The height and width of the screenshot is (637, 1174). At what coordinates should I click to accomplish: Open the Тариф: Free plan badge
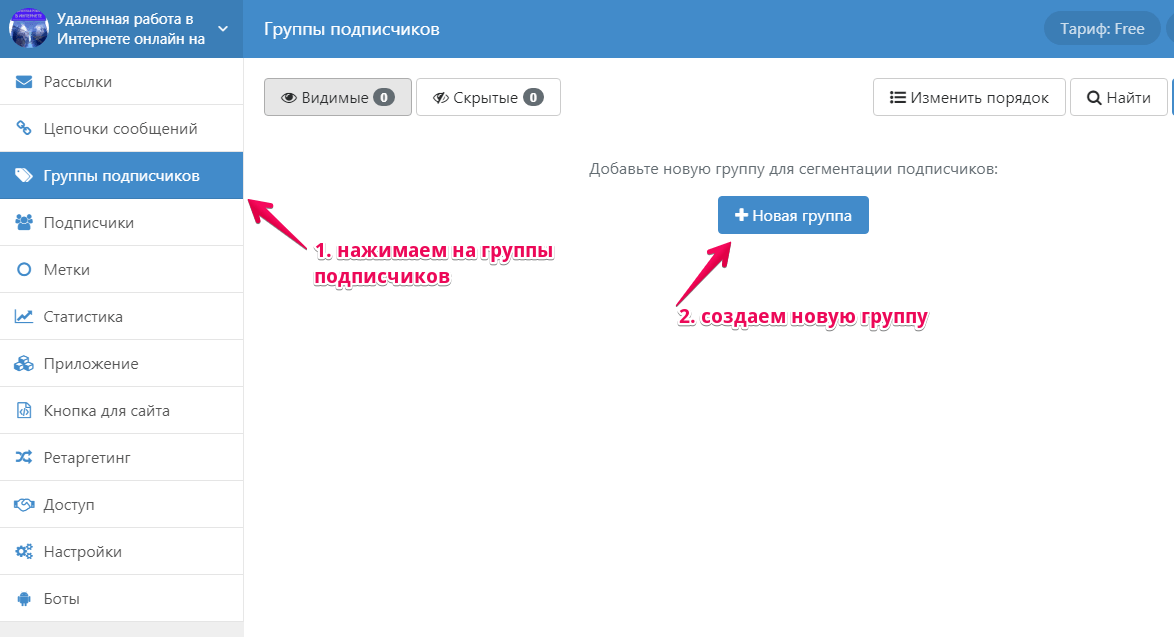(x=1101, y=29)
